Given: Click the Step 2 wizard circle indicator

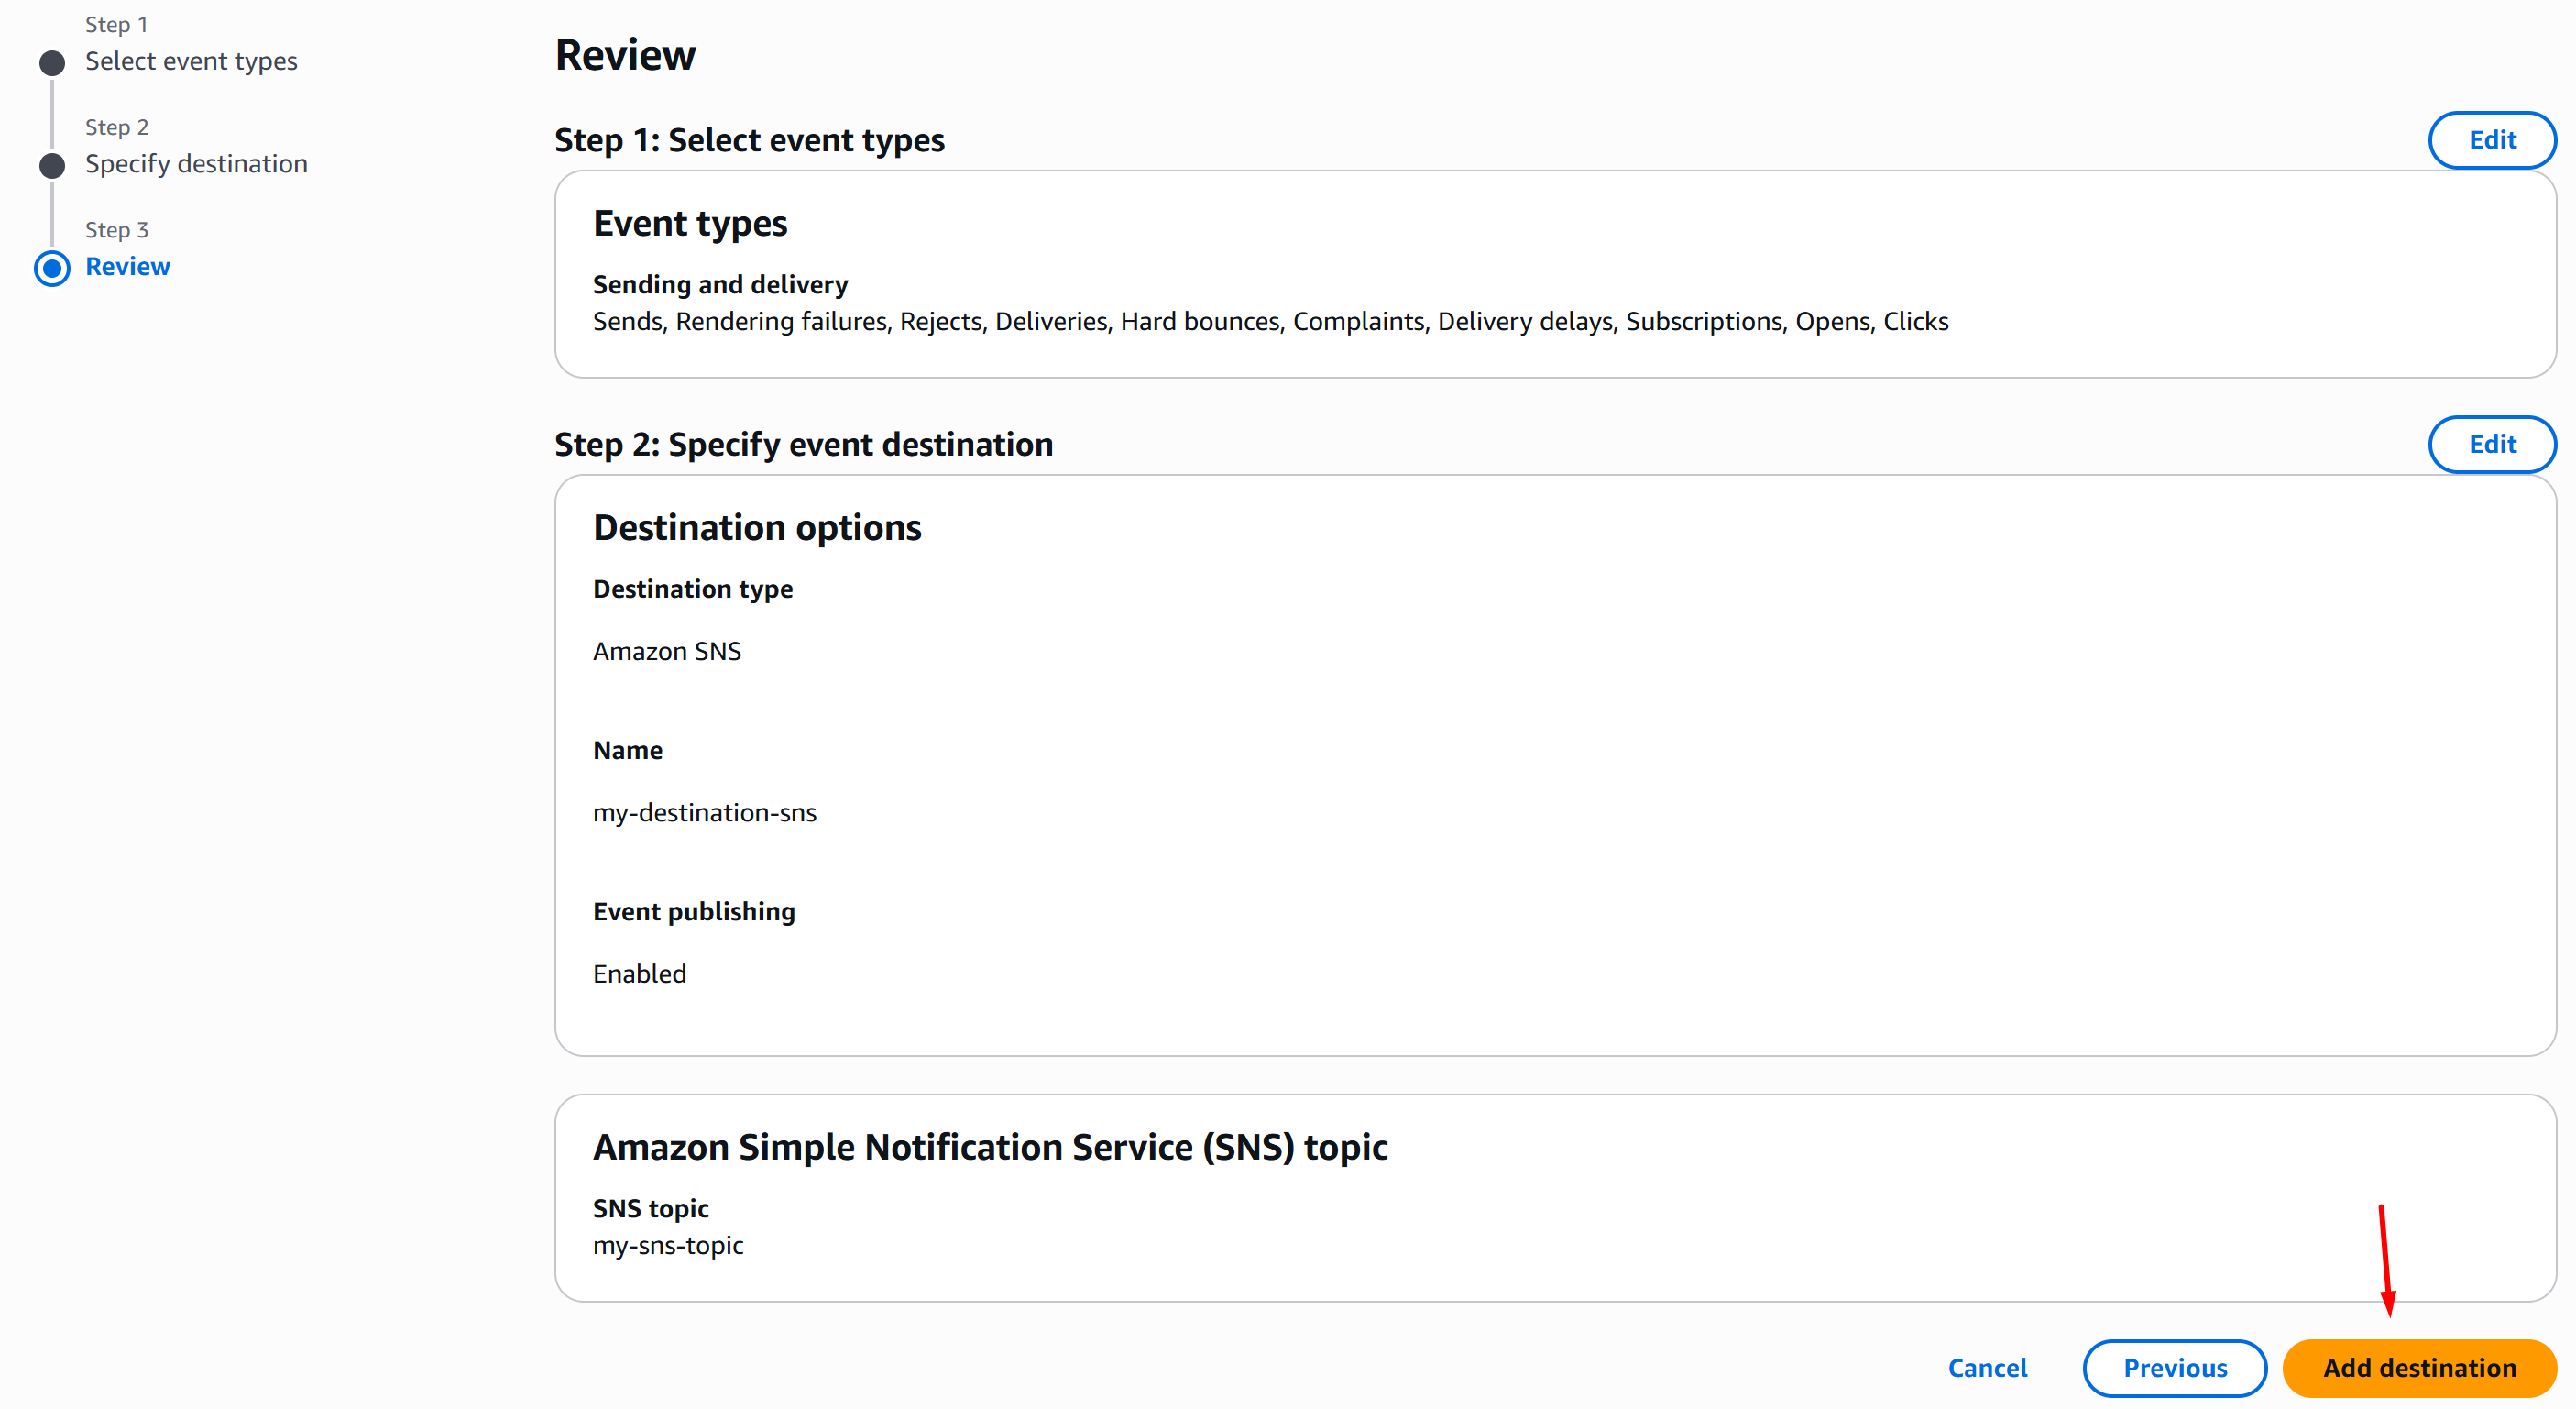Looking at the screenshot, I should click(52, 165).
